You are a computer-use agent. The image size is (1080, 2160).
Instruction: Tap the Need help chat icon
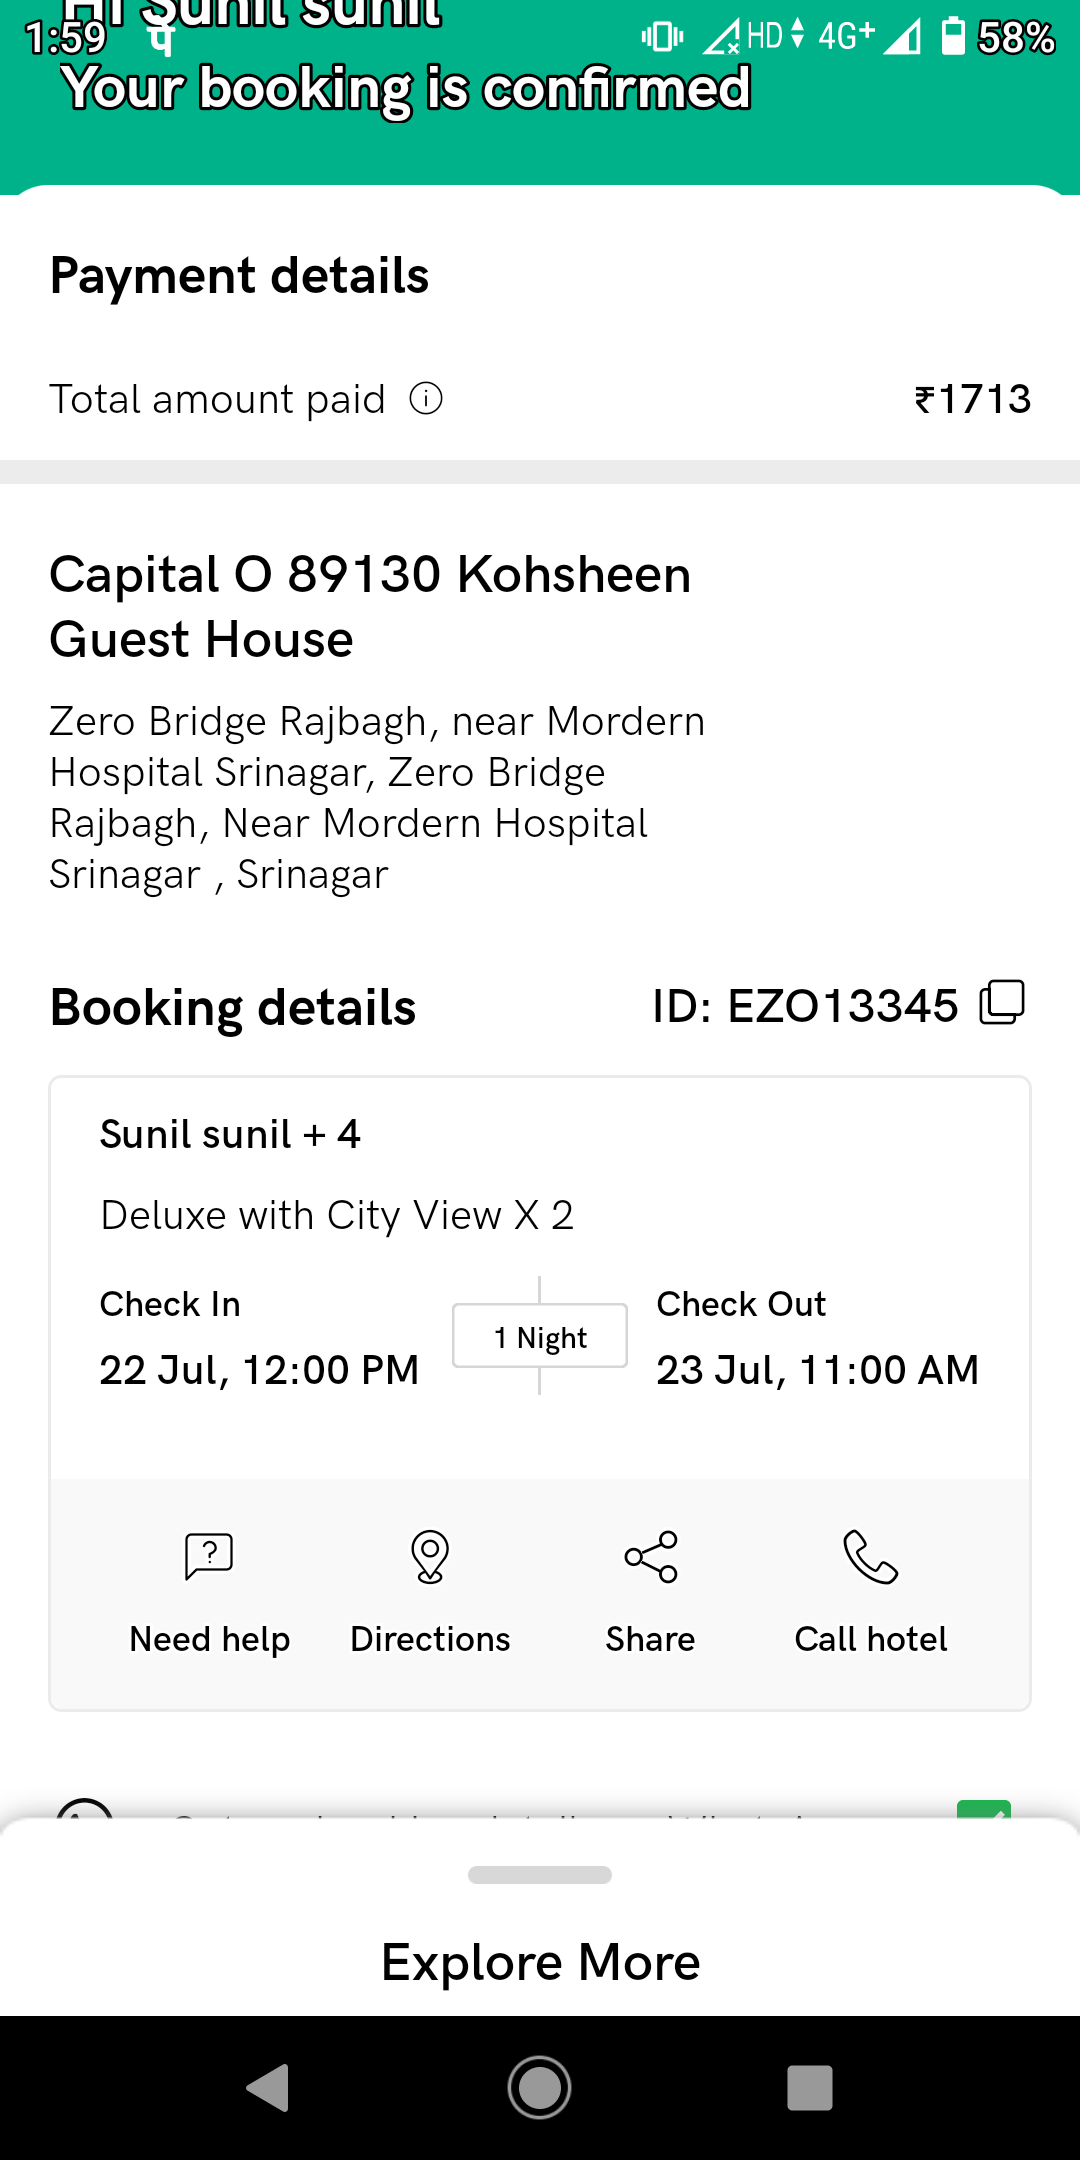pos(209,1556)
